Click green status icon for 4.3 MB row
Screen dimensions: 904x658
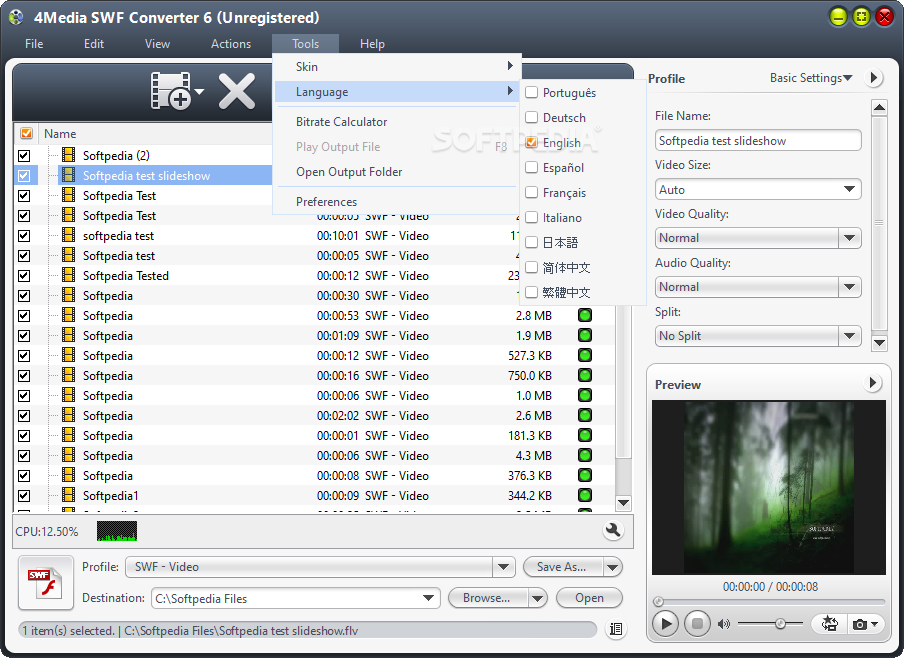point(585,455)
